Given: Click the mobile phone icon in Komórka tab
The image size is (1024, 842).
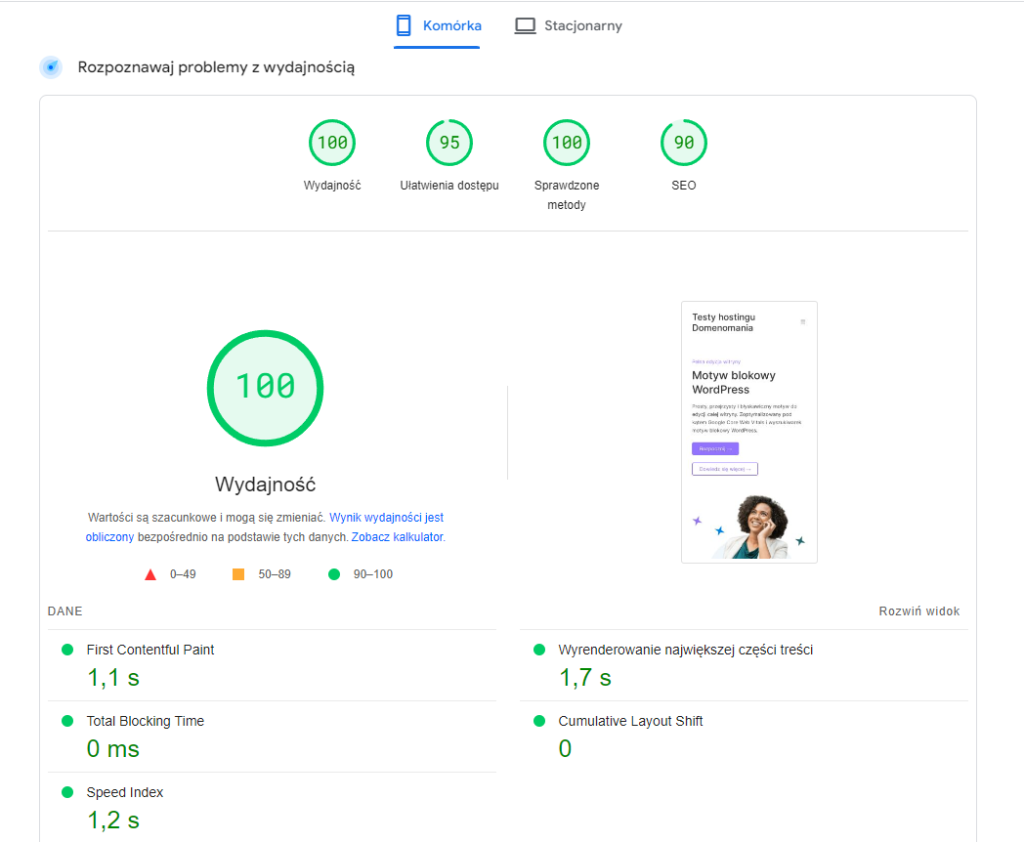Looking at the screenshot, I should pos(405,25).
